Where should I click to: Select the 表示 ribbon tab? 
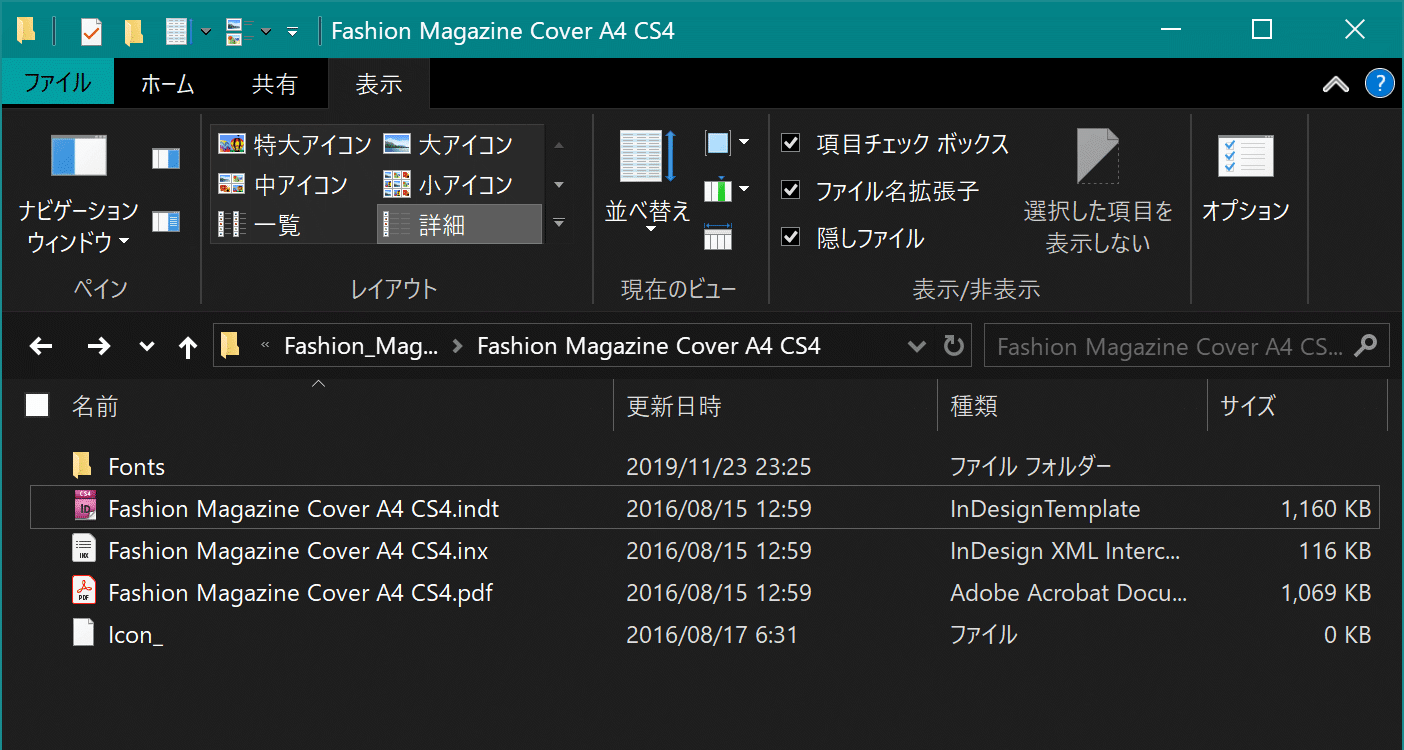[x=379, y=85]
